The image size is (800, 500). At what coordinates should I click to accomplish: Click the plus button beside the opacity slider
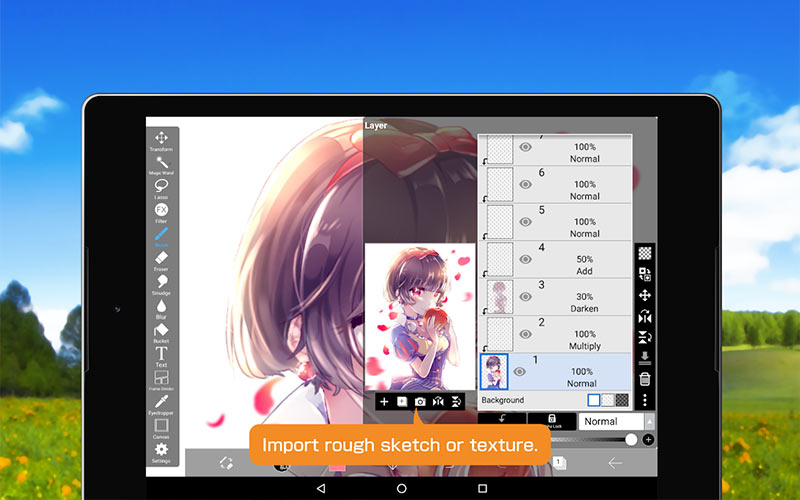click(648, 440)
